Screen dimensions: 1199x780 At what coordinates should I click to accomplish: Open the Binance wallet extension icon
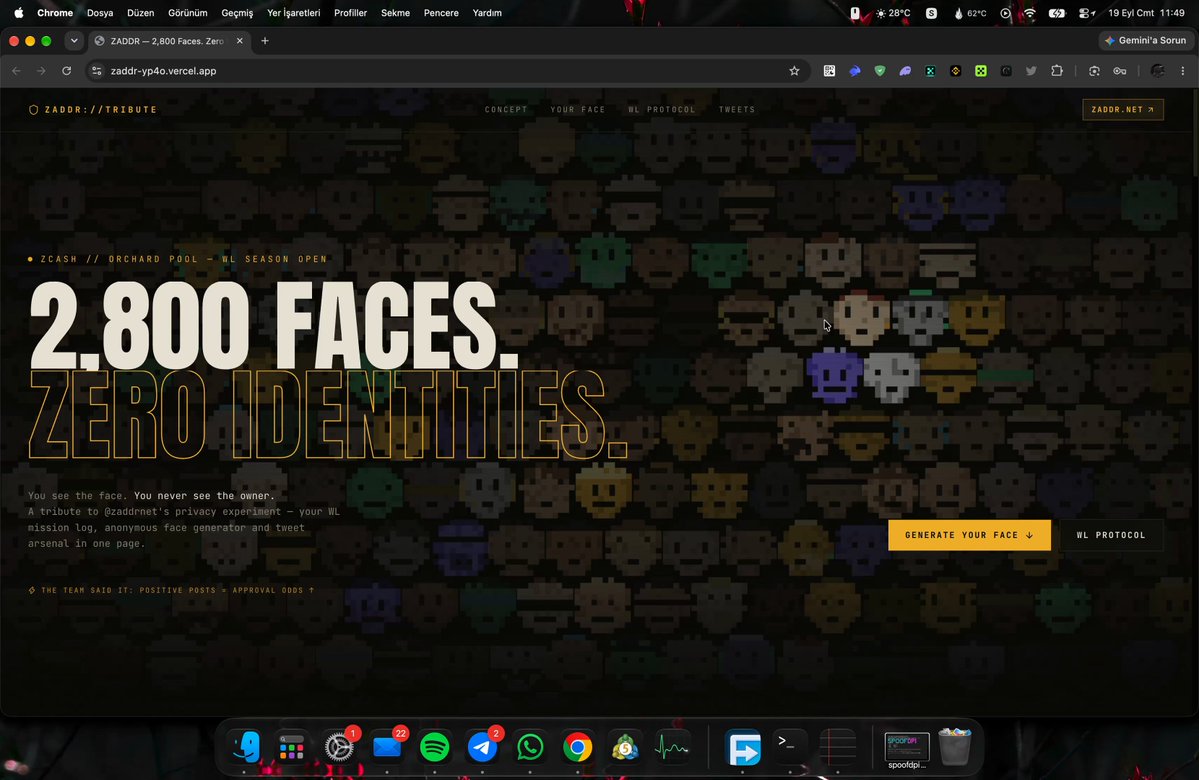click(x=955, y=71)
